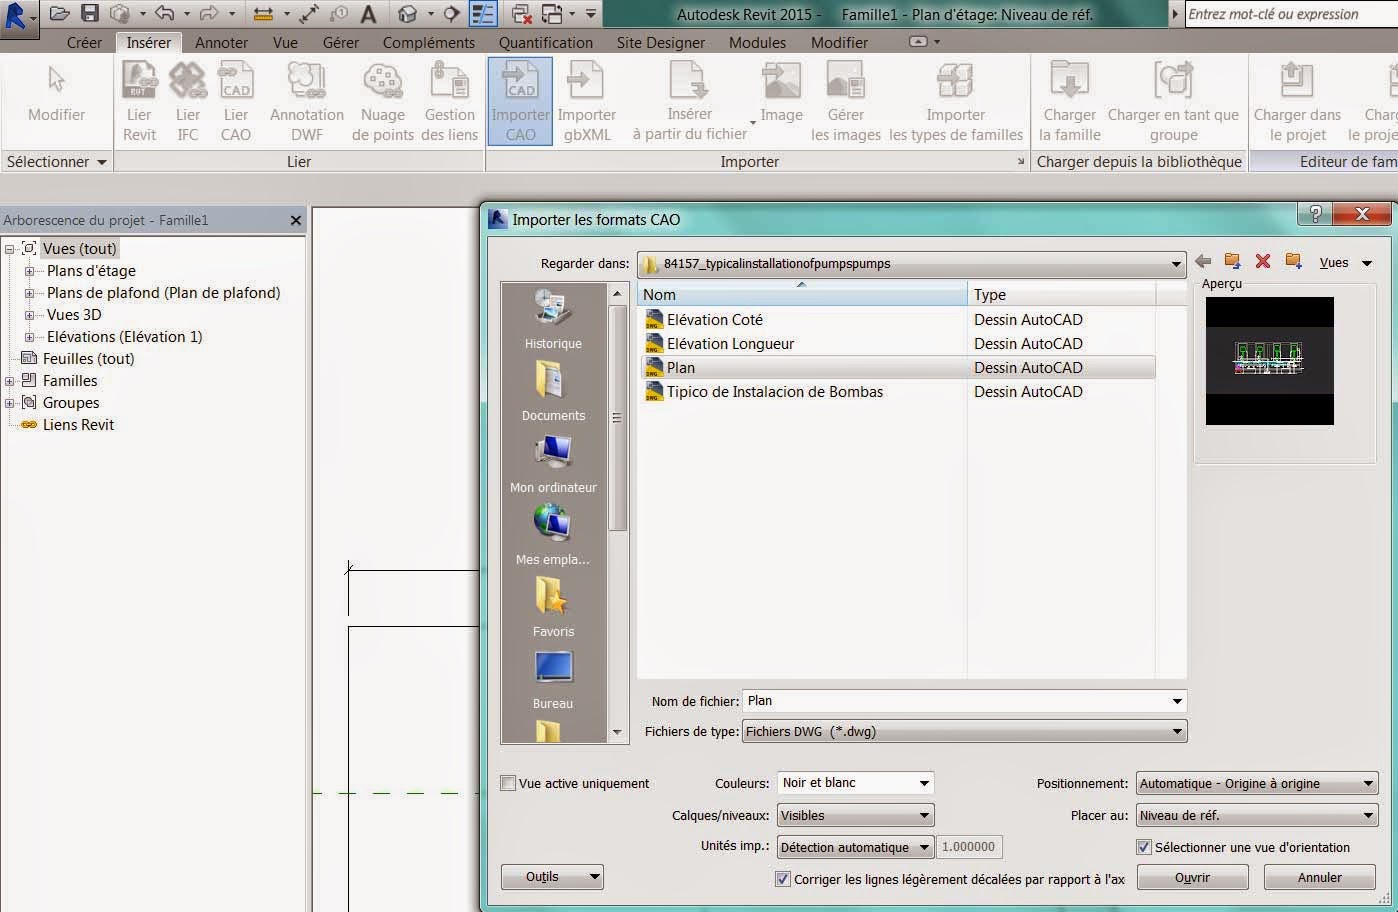Select 'Liens Revit' in project browser
The height and width of the screenshot is (912, 1398).
point(78,425)
